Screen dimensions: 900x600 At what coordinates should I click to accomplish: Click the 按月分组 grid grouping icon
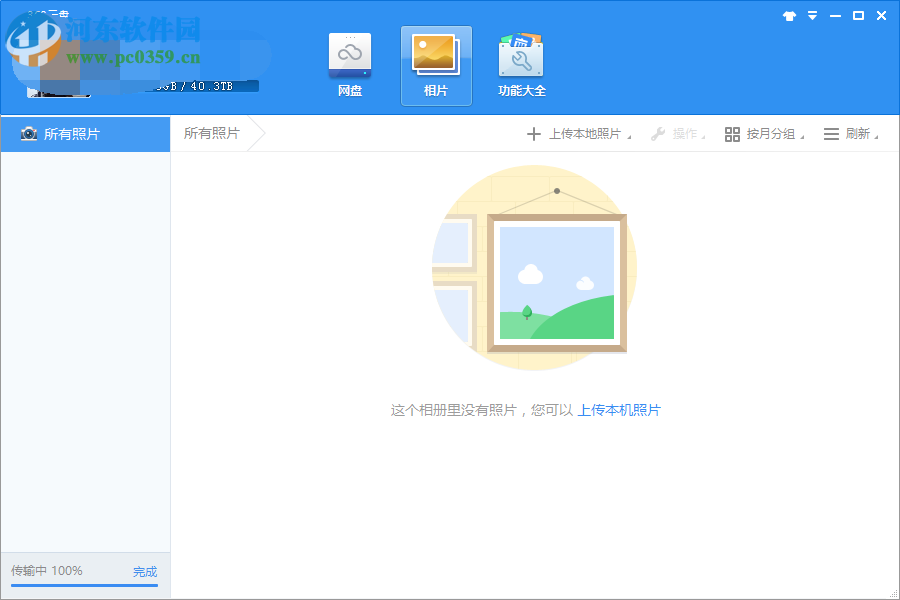click(731, 132)
